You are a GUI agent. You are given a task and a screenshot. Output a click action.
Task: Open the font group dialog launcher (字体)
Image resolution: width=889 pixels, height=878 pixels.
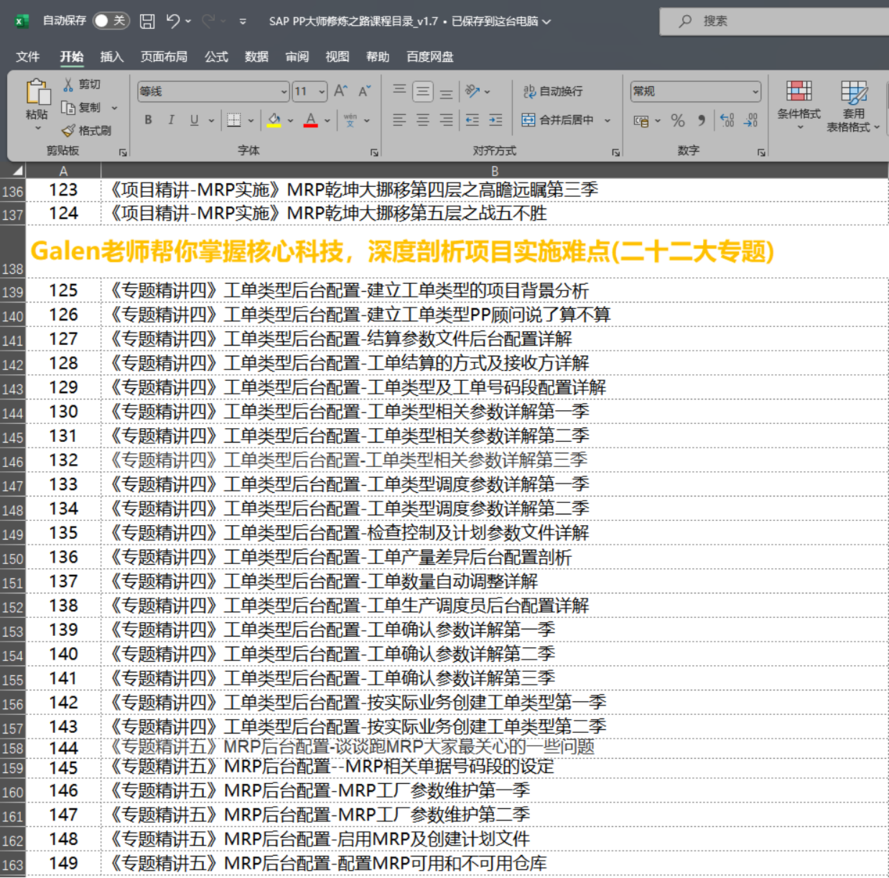click(374, 152)
